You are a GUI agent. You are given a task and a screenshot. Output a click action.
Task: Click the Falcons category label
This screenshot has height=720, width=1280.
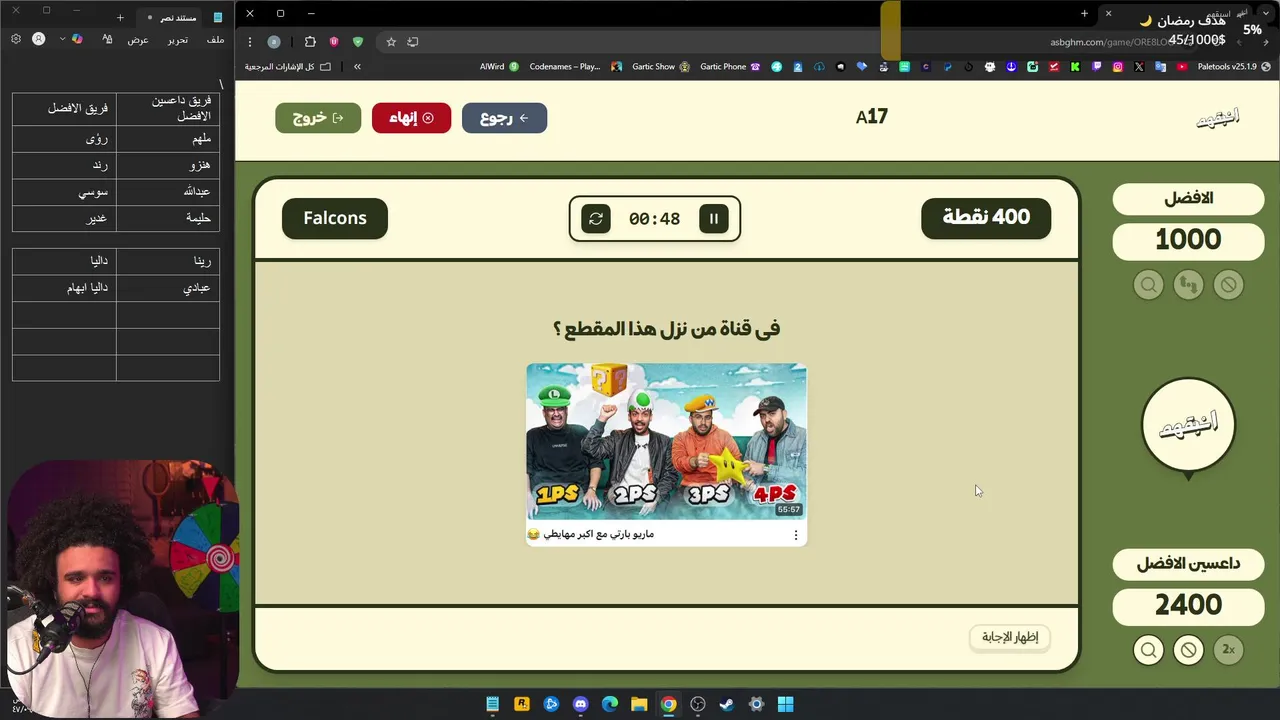pyautogui.click(x=335, y=218)
